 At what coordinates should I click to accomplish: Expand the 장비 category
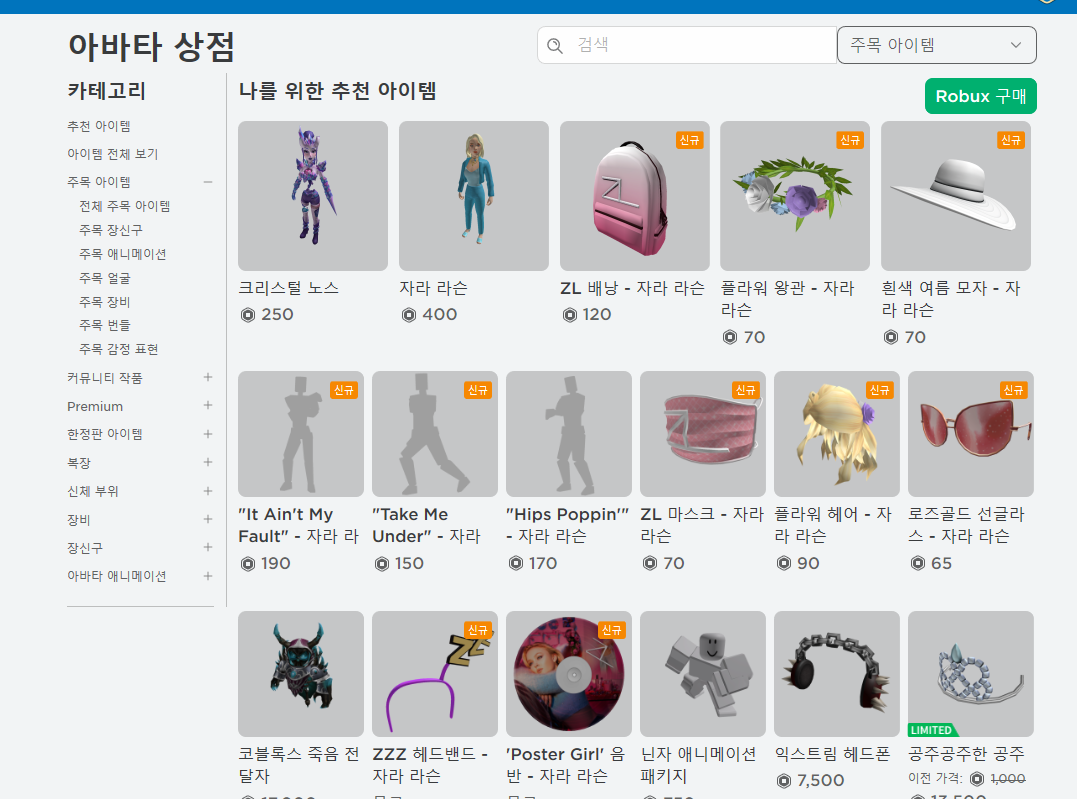[x=207, y=519]
